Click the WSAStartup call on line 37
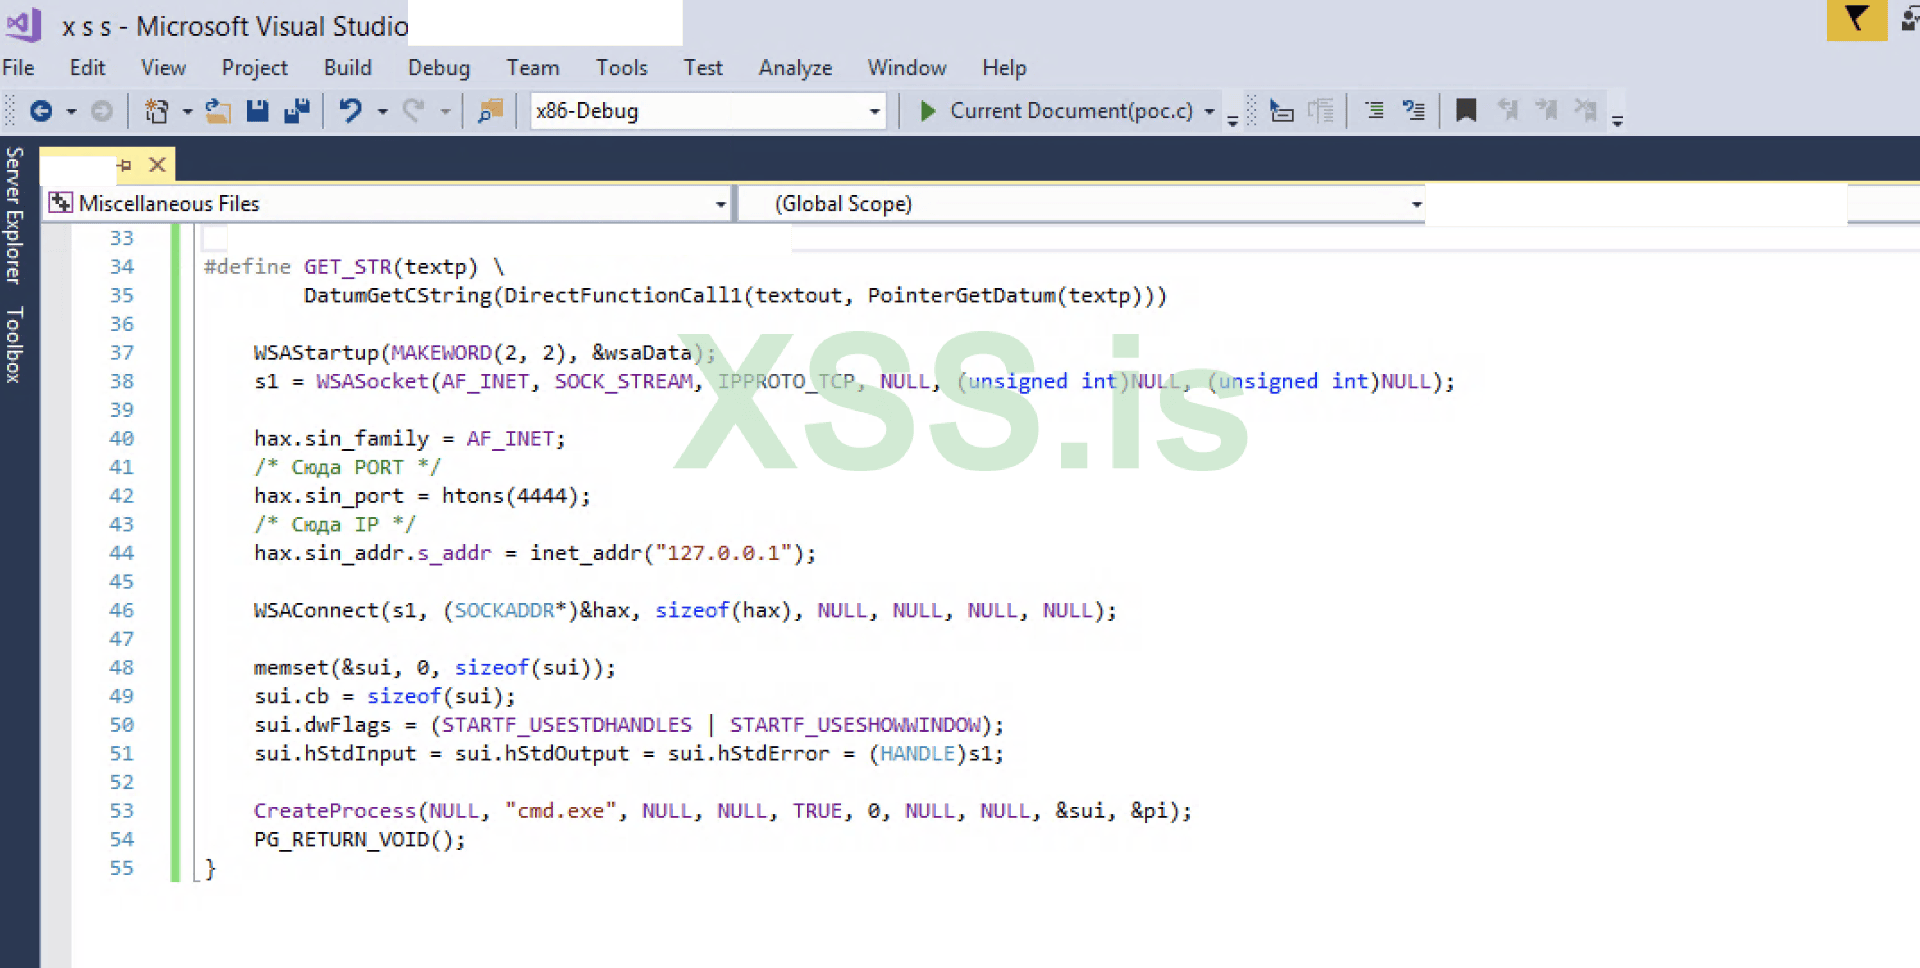The width and height of the screenshot is (1920, 968). (316, 353)
